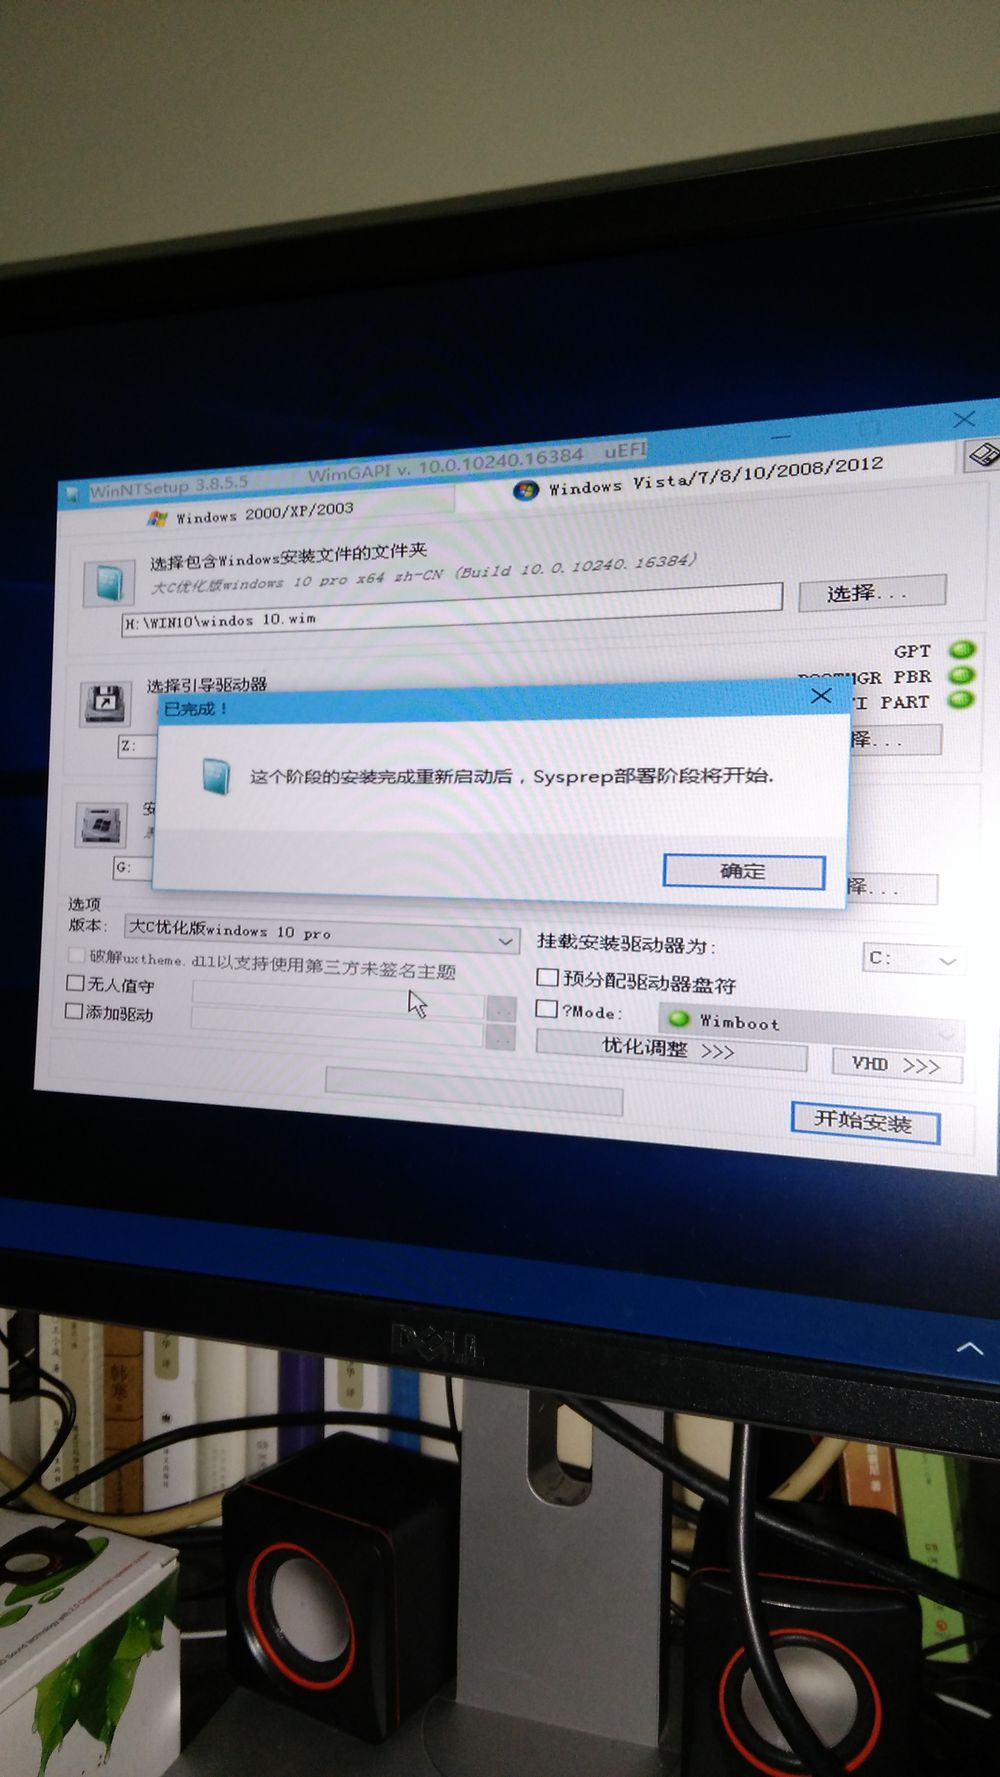The image size is (1000, 1777).
Task: Minimize the WinNTSetup window
Action: (781, 436)
